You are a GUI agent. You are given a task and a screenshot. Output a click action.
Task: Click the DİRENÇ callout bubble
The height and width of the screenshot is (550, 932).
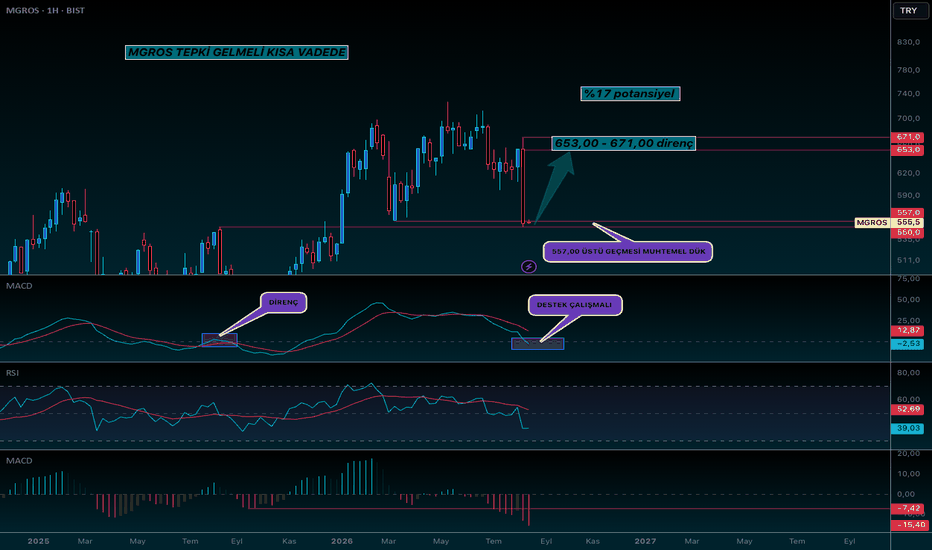tap(284, 302)
